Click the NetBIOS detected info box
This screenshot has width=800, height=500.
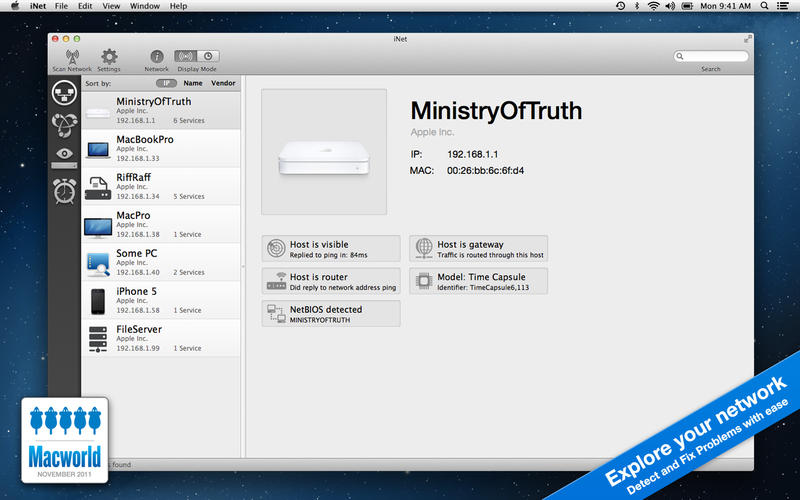point(331,314)
